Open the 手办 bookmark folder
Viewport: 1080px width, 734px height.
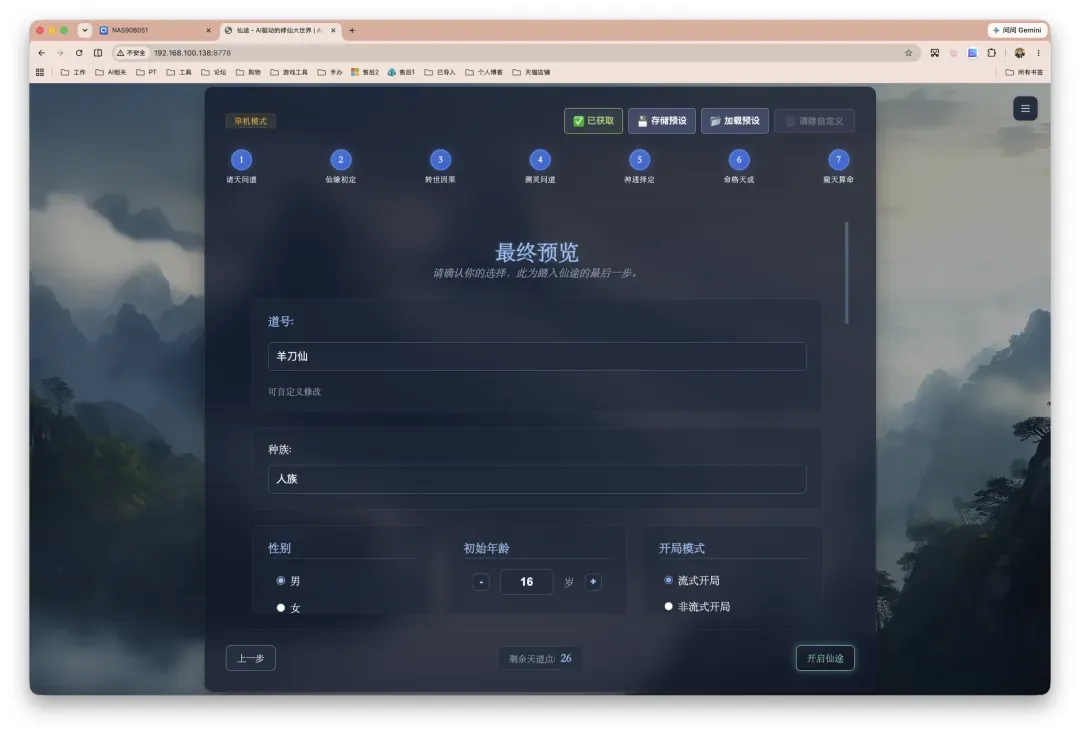coord(329,72)
